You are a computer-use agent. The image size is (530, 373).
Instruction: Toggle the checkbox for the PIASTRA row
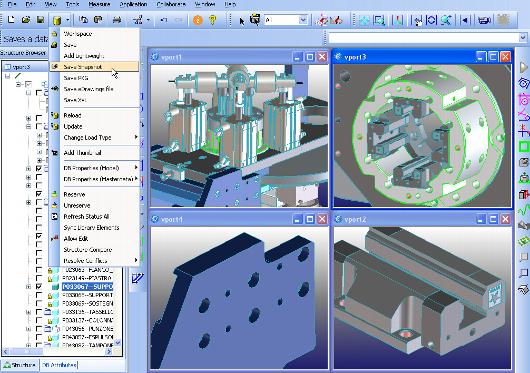39,278
